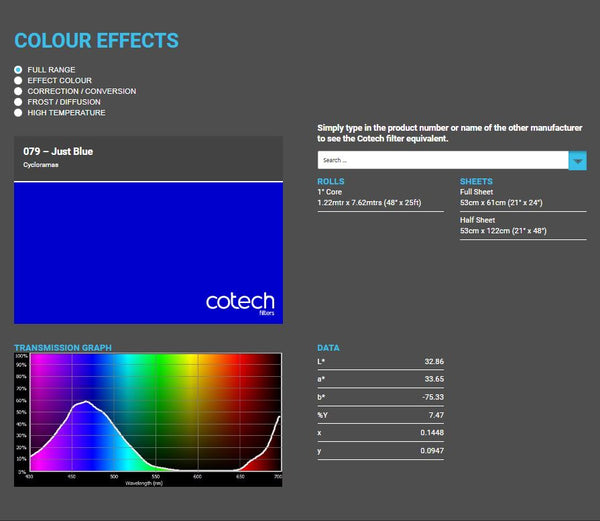Click the Search text field
This screenshot has width=600, height=521.
point(442,160)
